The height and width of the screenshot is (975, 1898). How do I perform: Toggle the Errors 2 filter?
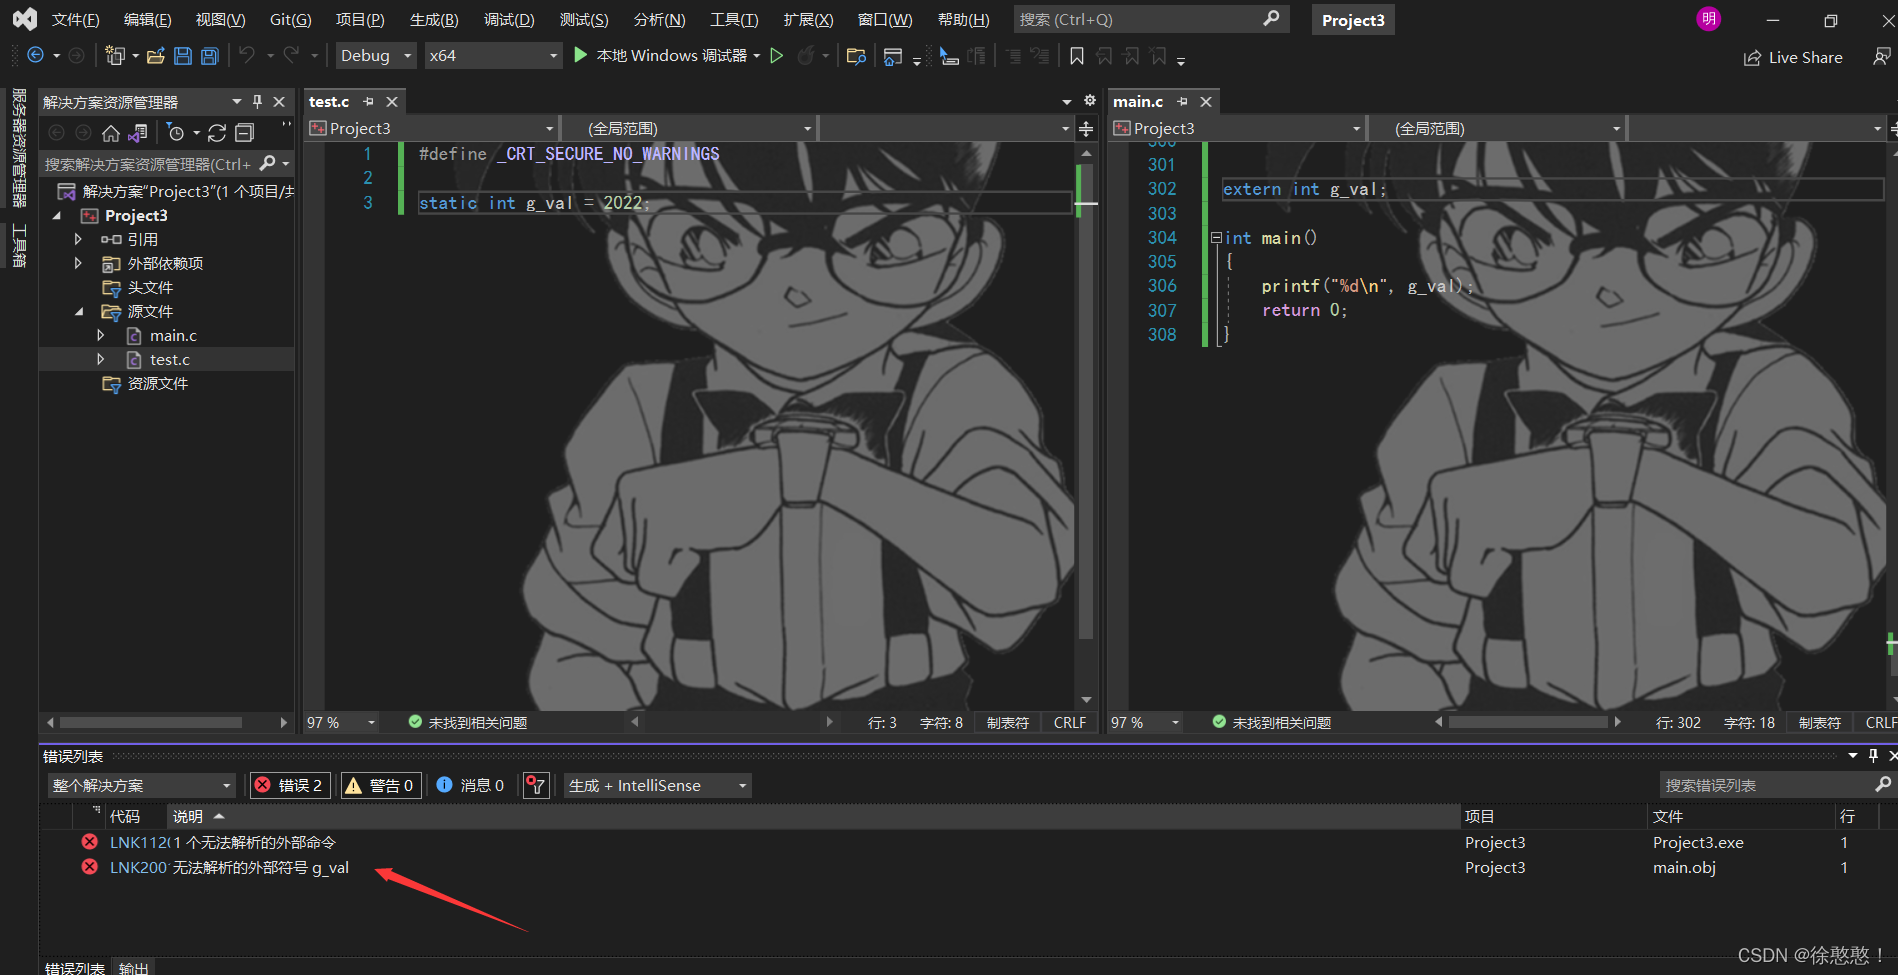289,786
